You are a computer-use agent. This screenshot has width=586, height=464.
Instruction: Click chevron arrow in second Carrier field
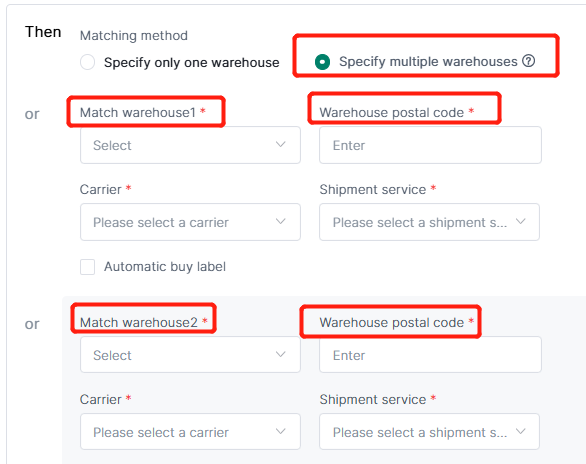coord(281,431)
